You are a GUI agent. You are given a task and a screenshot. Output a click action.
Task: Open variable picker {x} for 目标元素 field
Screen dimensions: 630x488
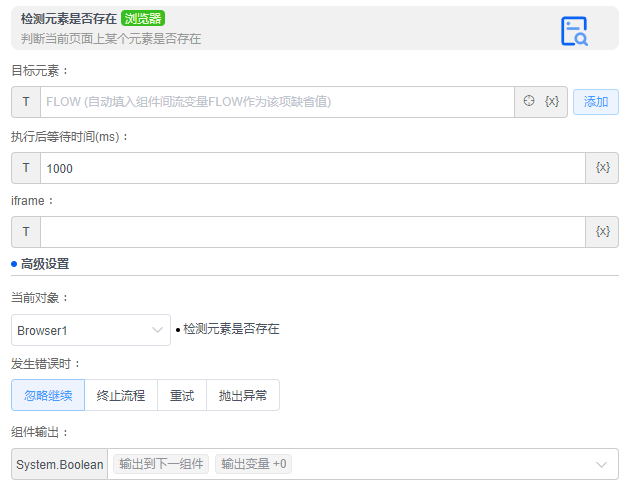[552, 102]
